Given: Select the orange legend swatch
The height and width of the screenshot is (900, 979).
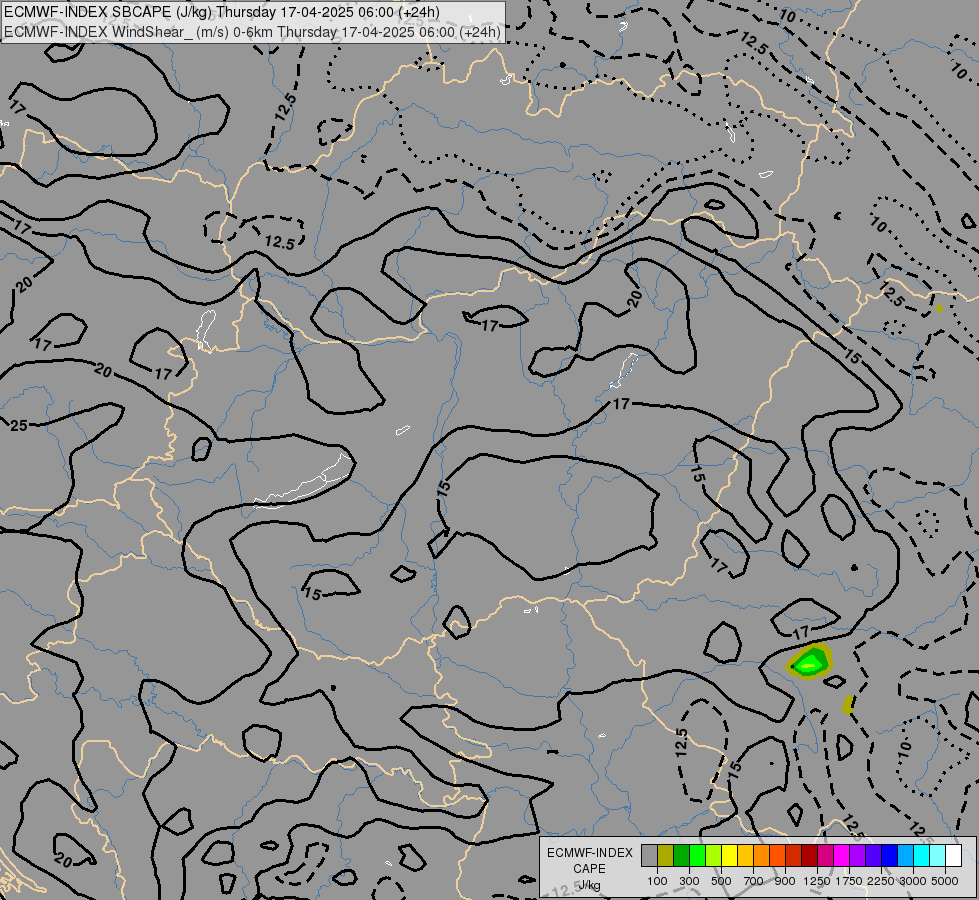Looking at the screenshot, I should 762,856.
